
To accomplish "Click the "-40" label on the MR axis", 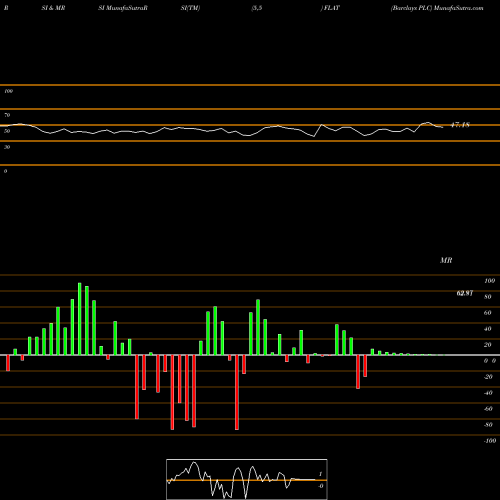I will click(x=488, y=393).
